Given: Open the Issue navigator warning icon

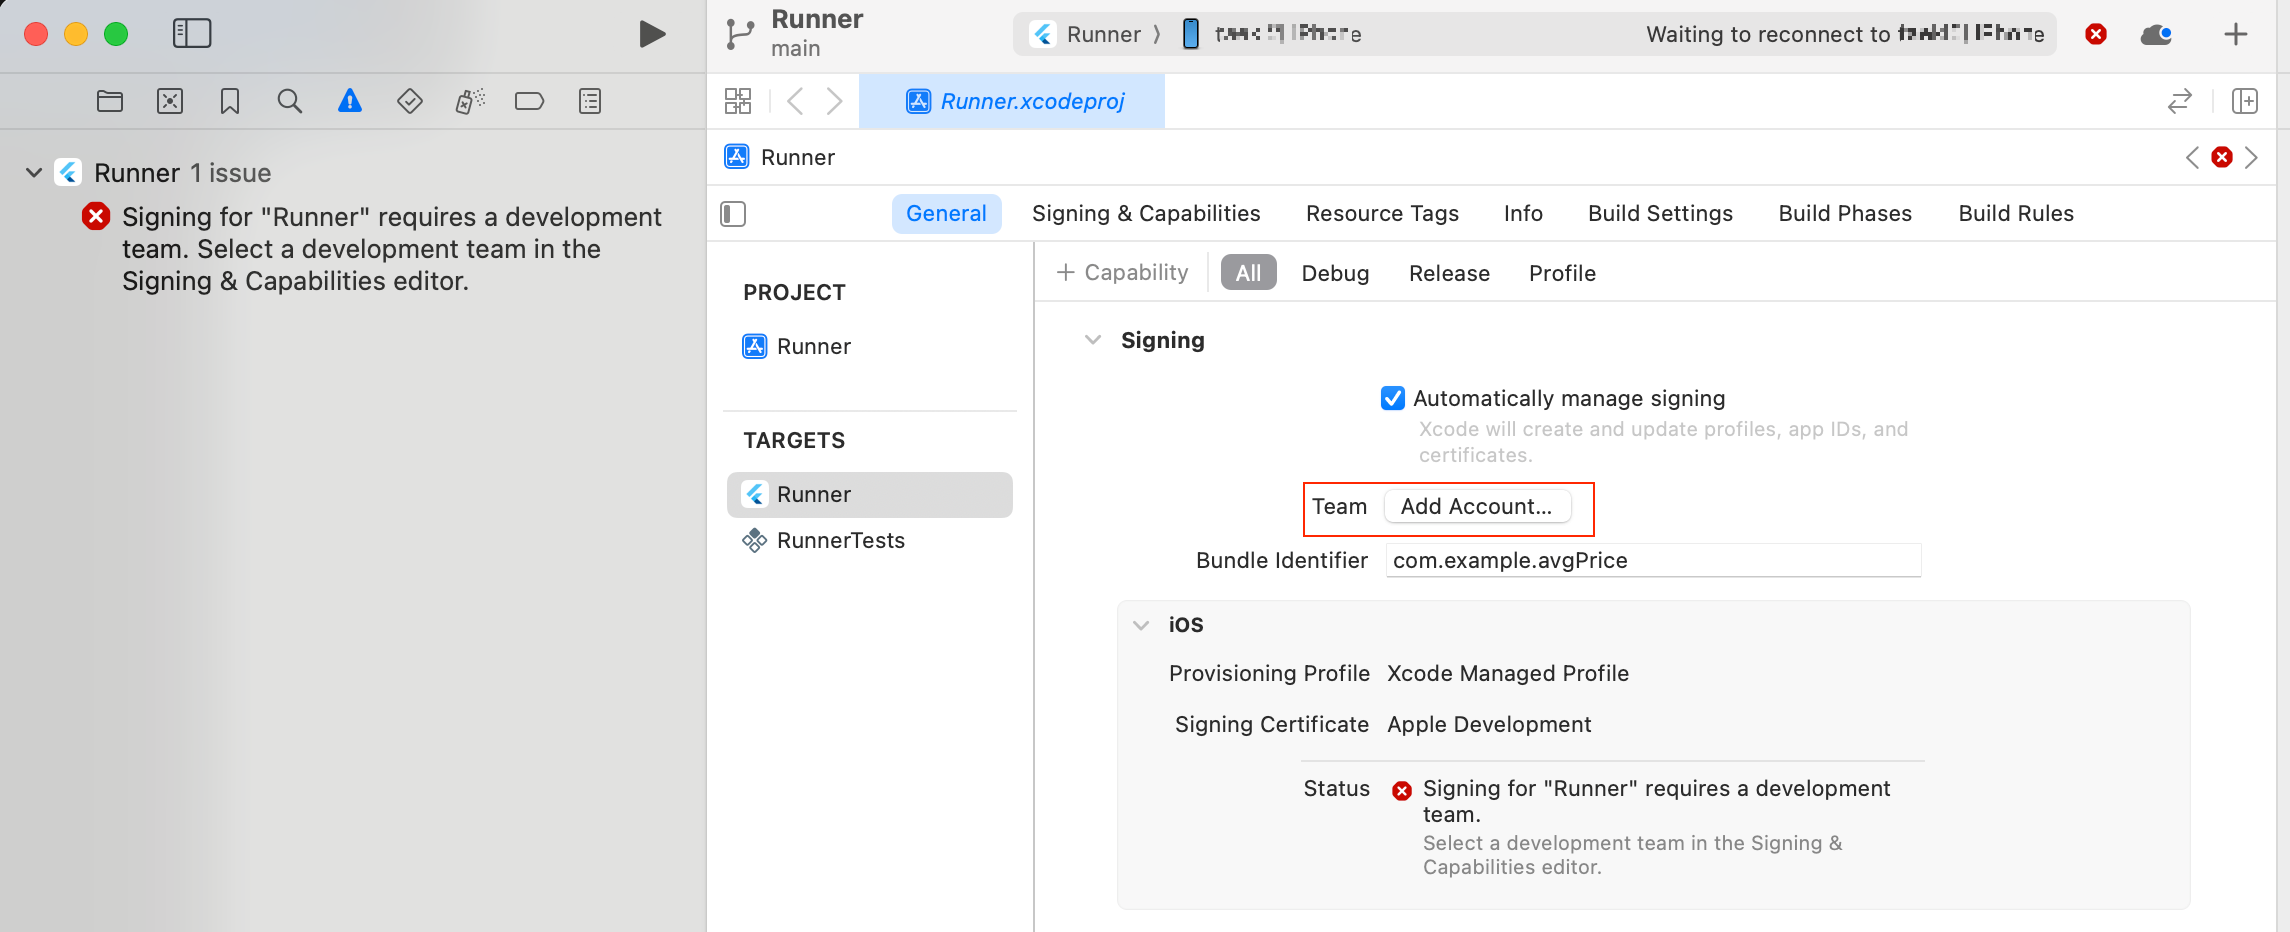Looking at the screenshot, I should (x=350, y=101).
